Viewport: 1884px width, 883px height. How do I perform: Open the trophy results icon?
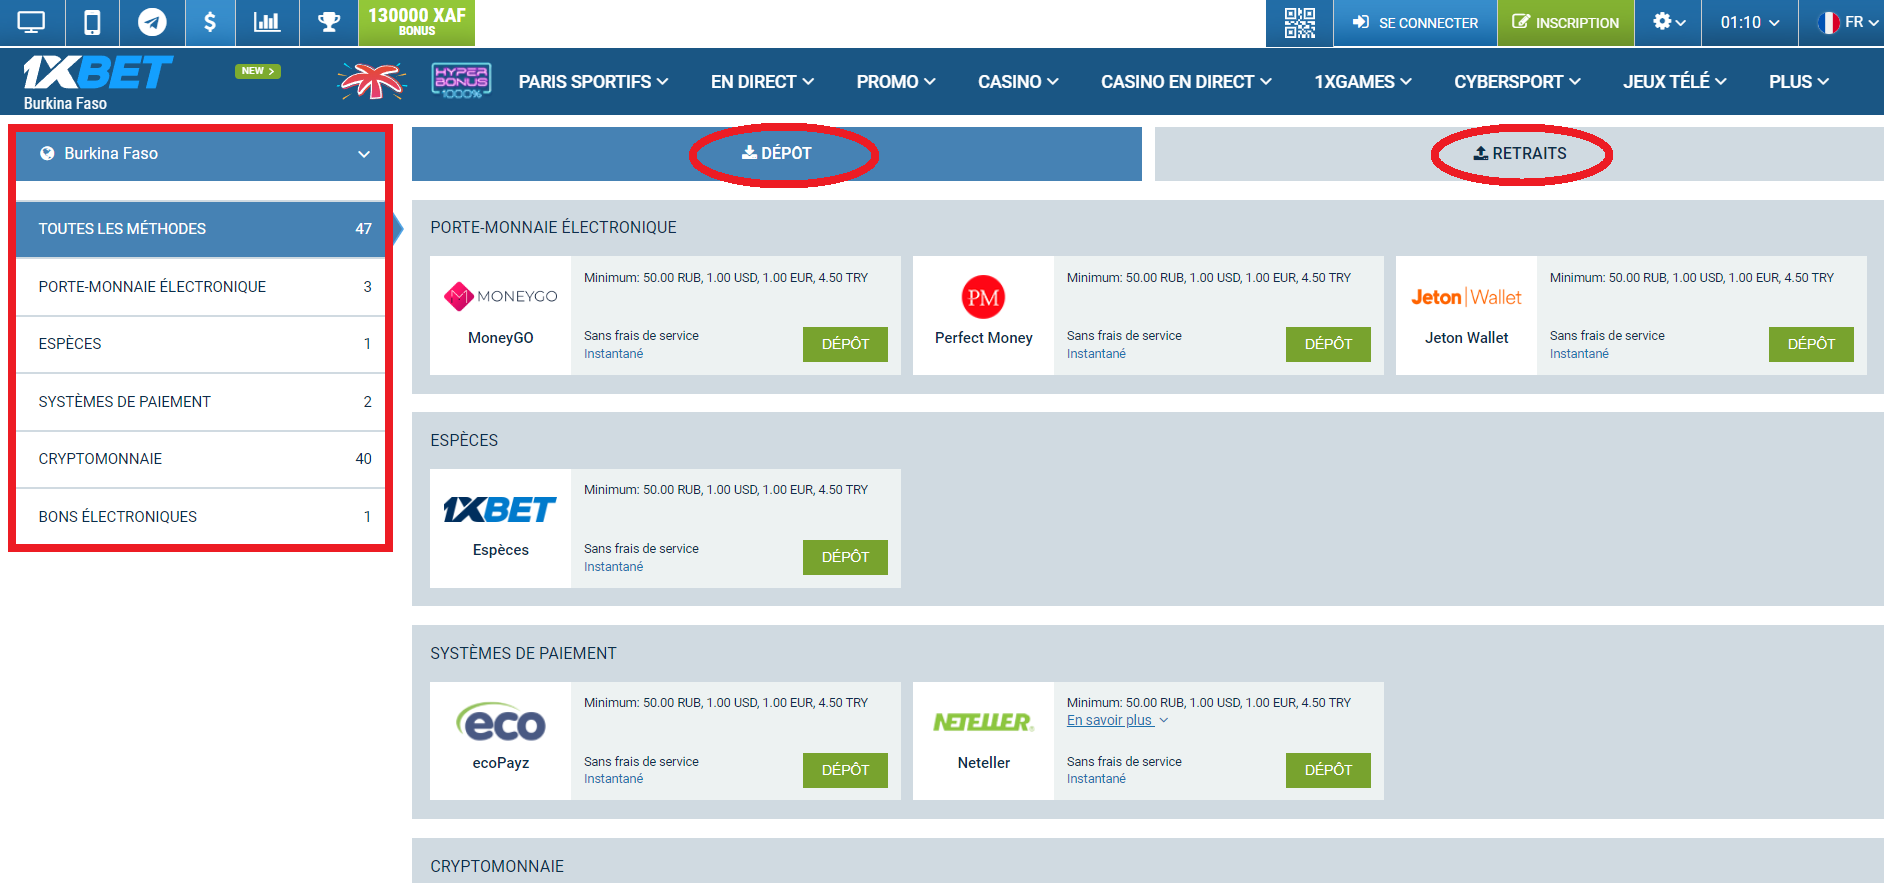tap(329, 22)
